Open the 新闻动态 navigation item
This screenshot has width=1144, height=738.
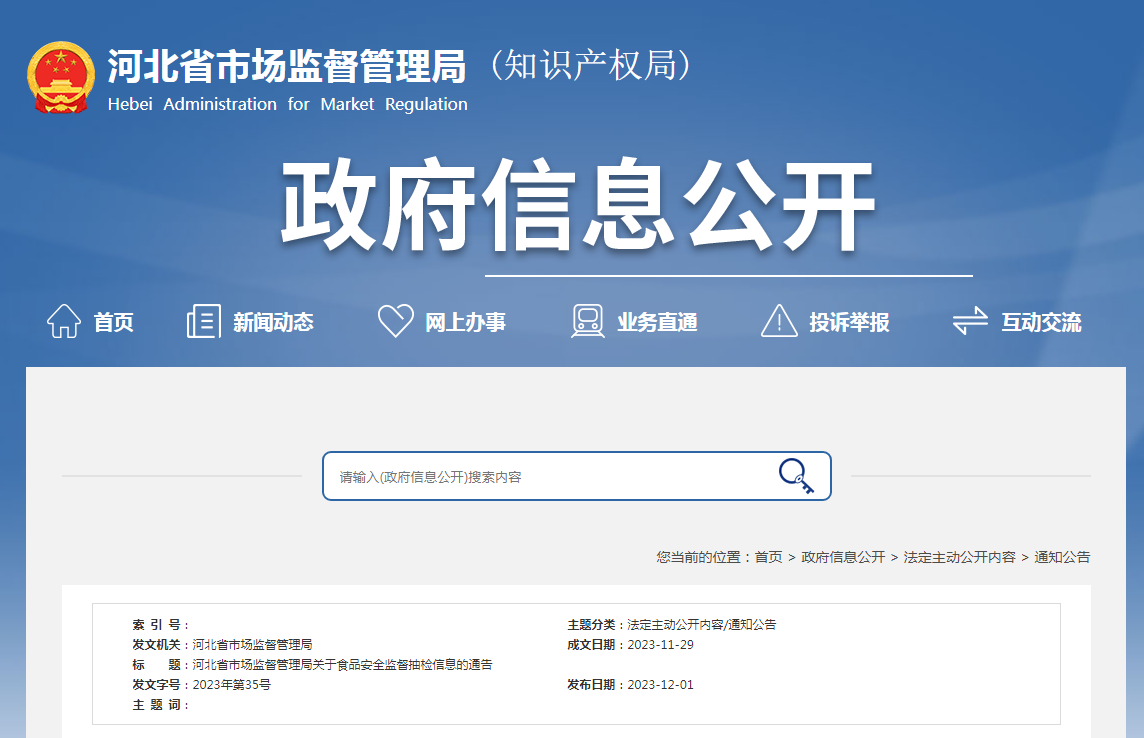(273, 322)
